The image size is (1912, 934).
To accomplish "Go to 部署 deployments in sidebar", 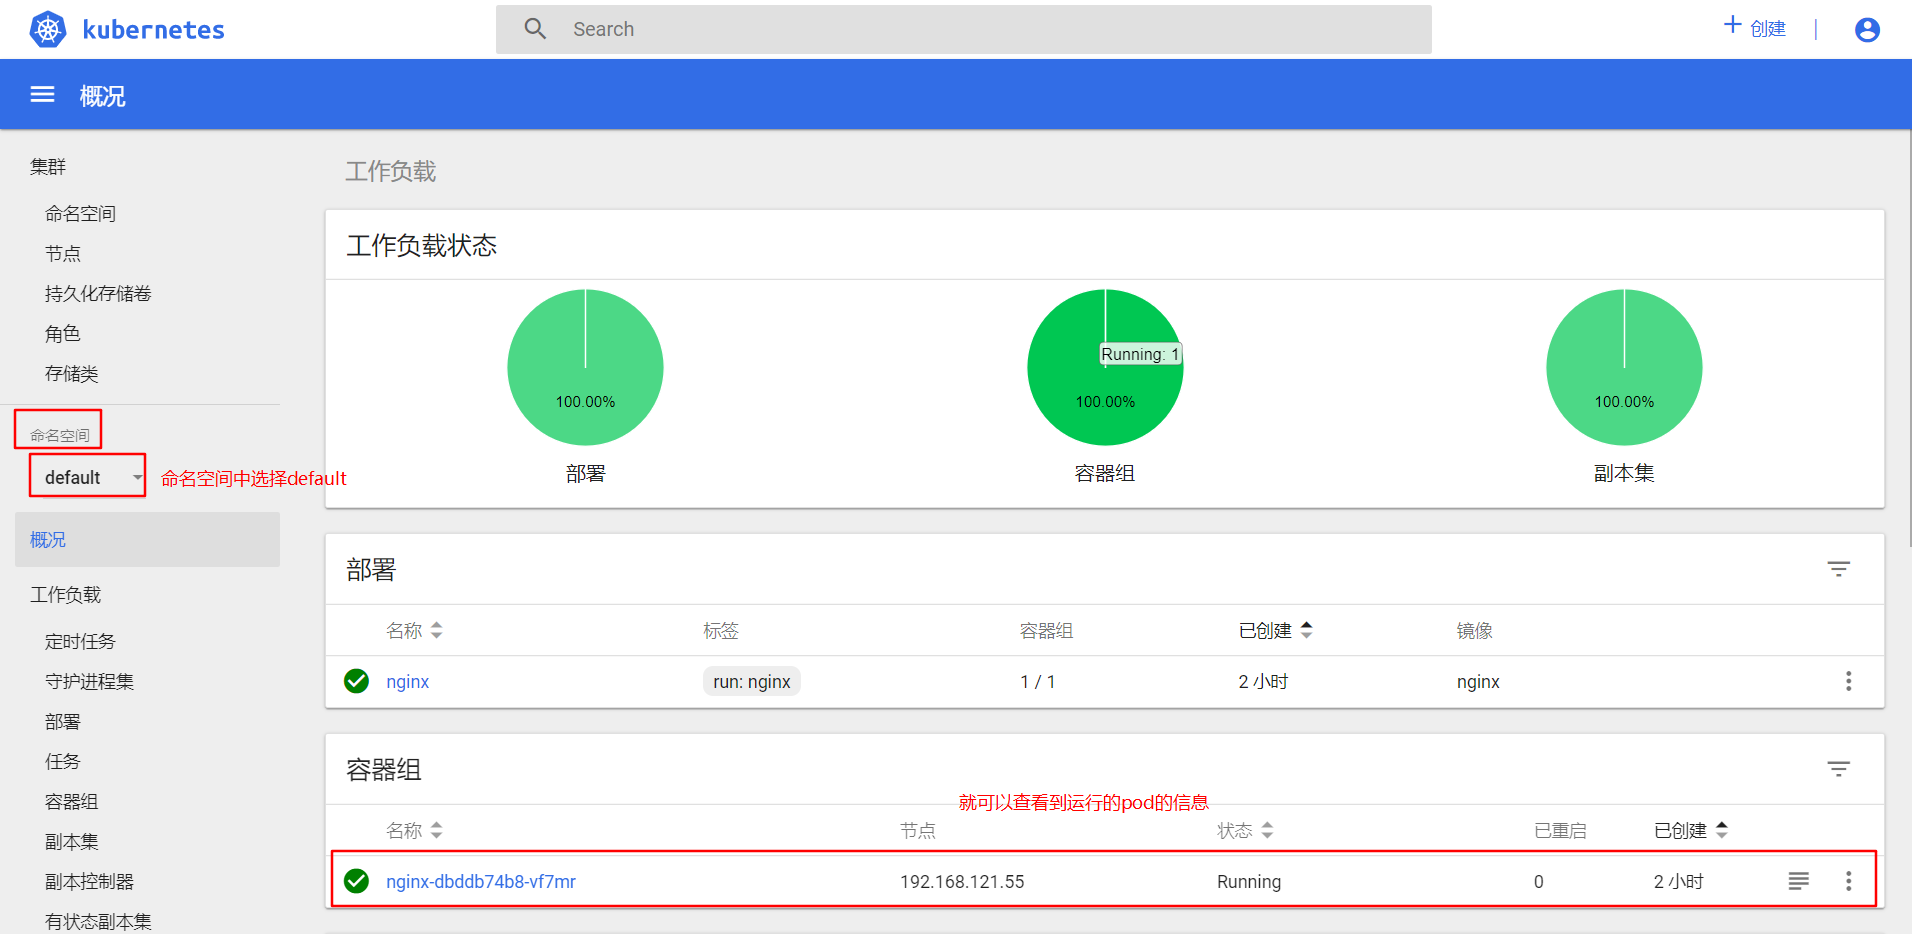I will (63, 722).
